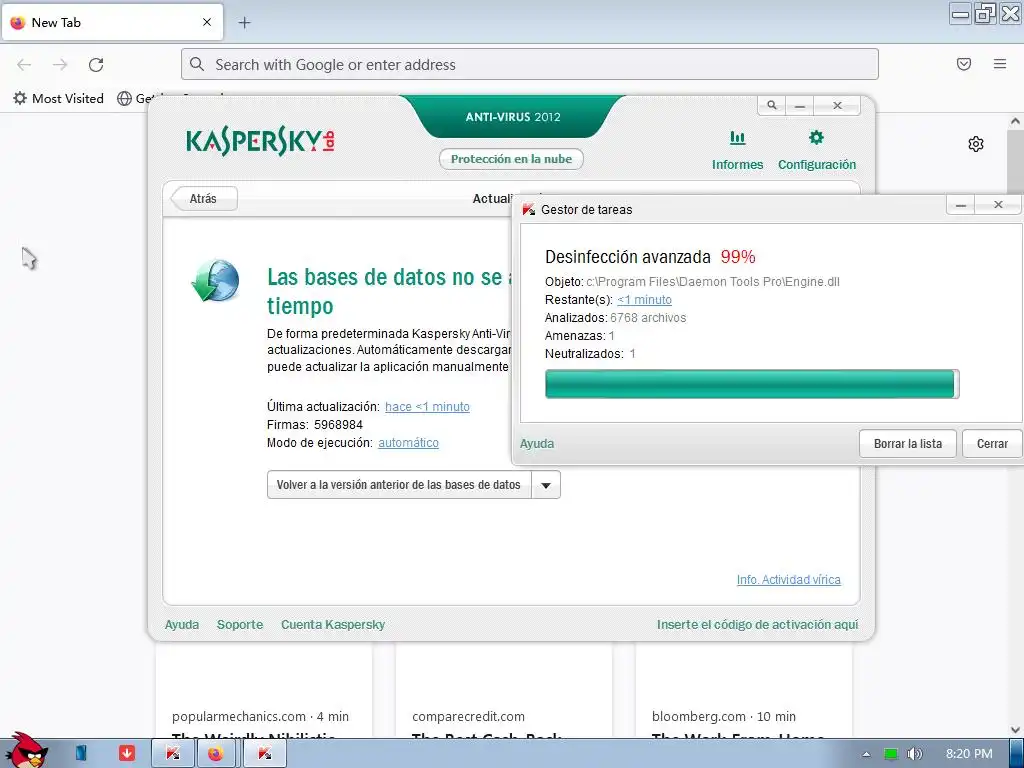
Task: Click the 6768 archivos value
Action: [648, 318]
